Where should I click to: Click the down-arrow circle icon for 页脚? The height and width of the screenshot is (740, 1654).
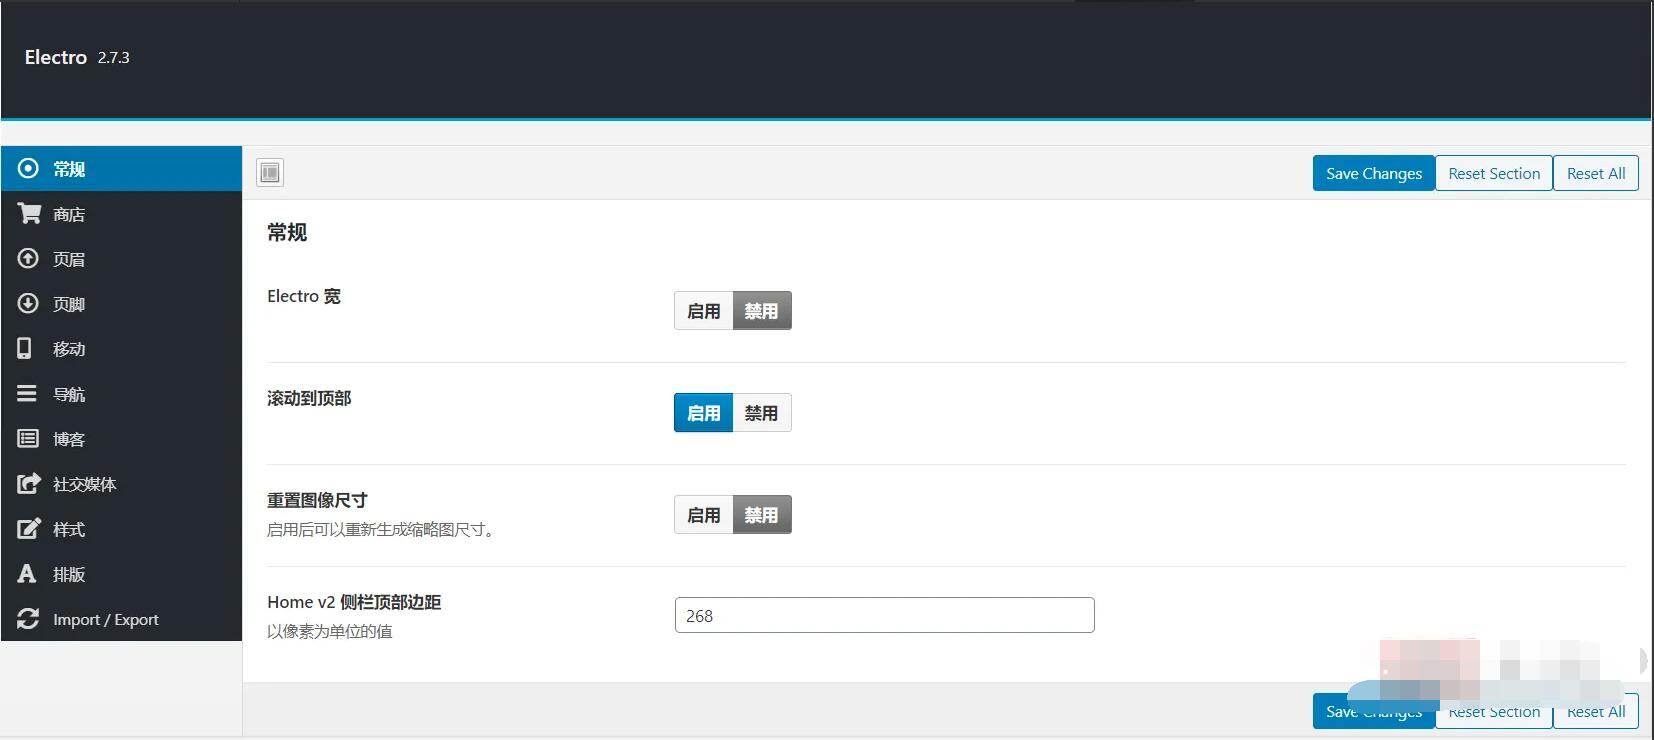28,303
